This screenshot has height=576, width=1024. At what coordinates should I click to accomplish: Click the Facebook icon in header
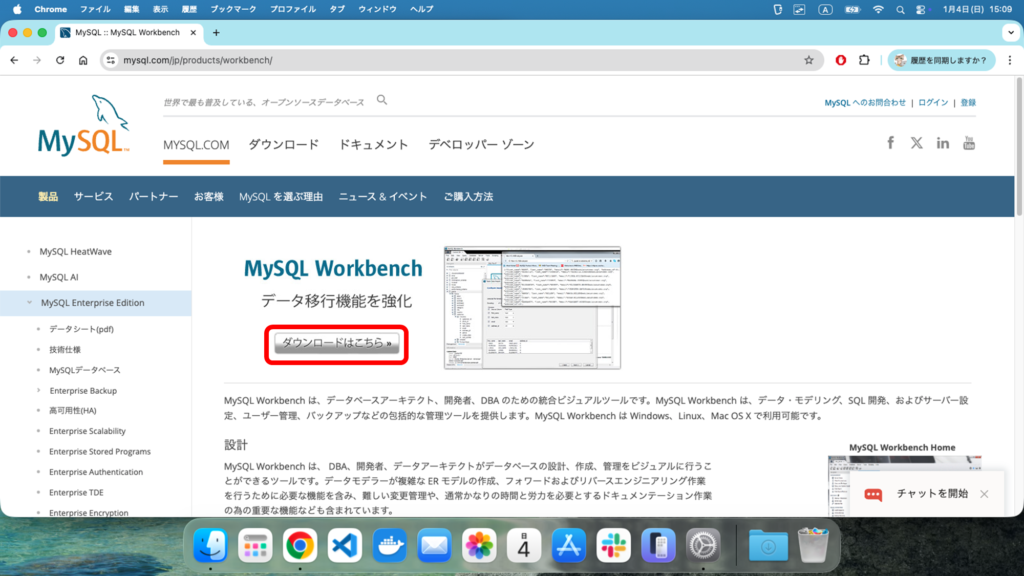[890, 143]
